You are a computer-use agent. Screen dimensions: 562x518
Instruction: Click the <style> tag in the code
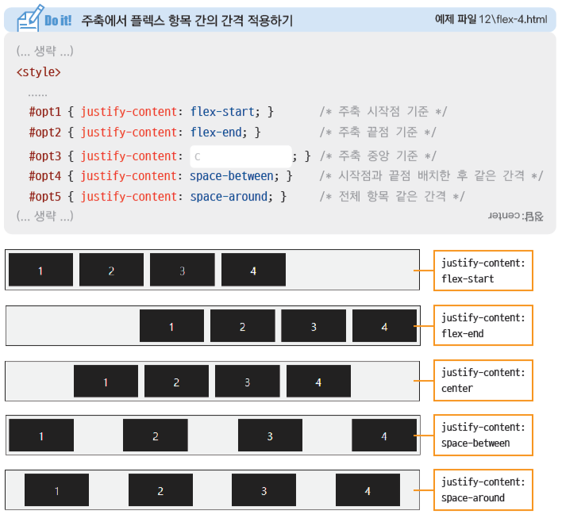point(39,72)
